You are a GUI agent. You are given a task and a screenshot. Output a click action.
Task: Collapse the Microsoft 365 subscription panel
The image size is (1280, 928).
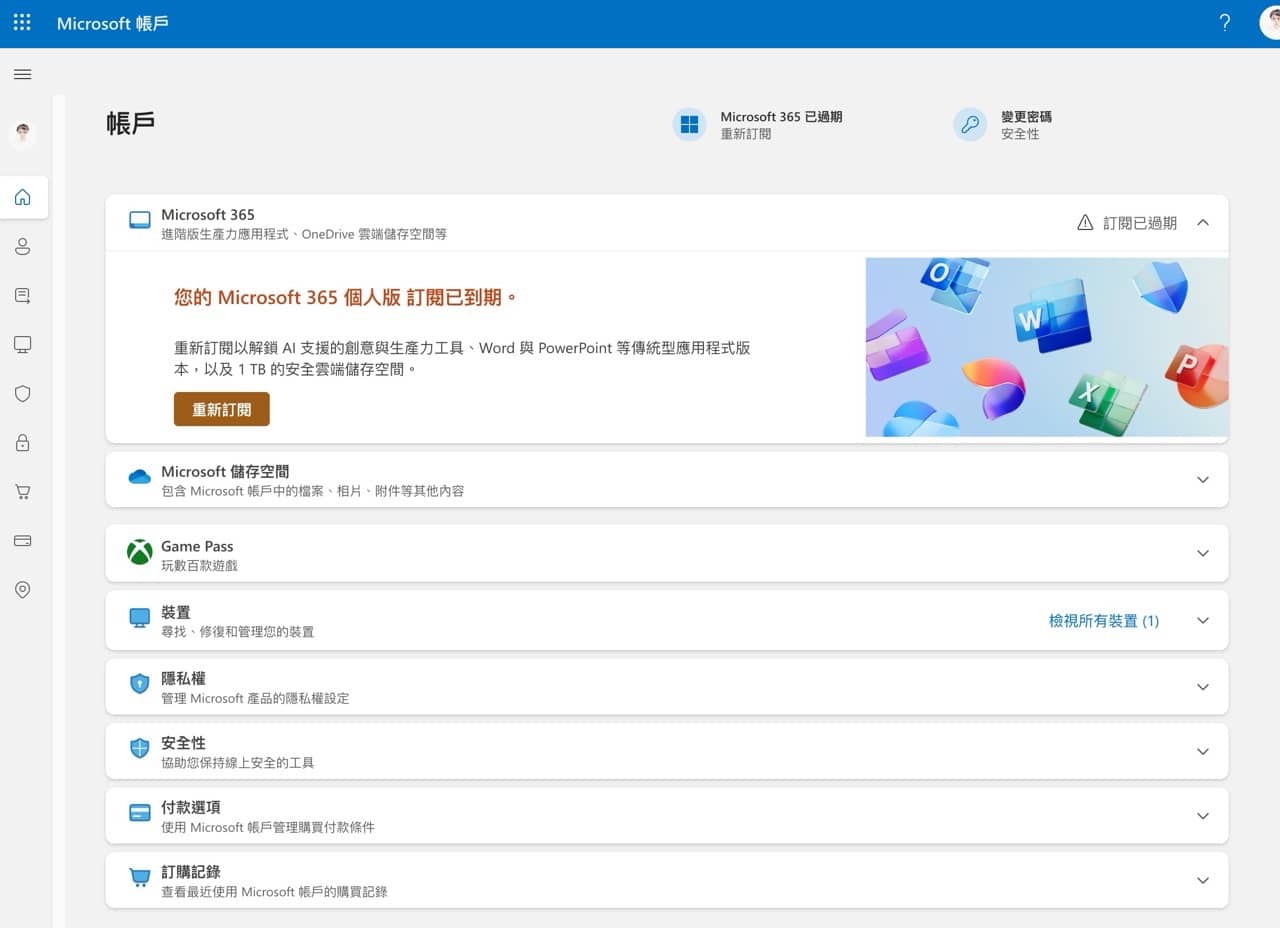coord(1203,222)
